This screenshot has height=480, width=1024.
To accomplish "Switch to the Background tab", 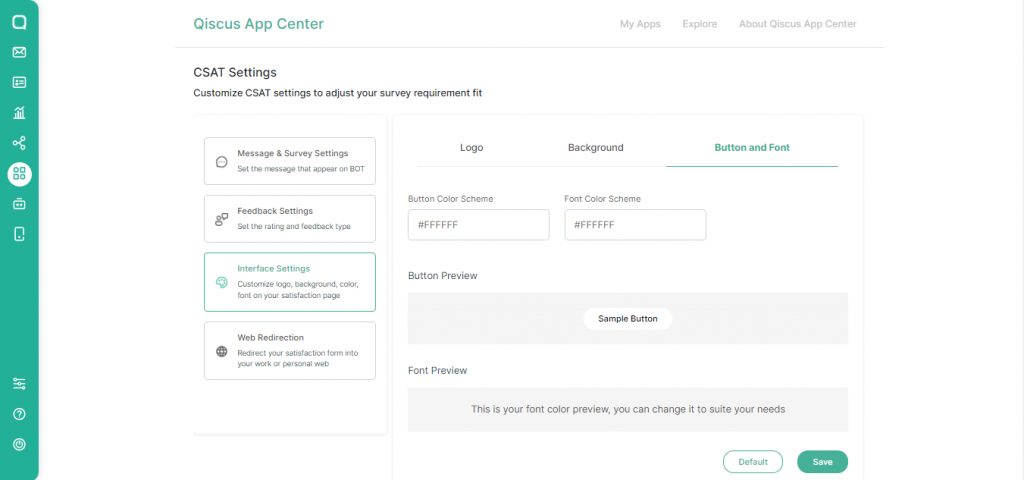I will [x=595, y=148].
